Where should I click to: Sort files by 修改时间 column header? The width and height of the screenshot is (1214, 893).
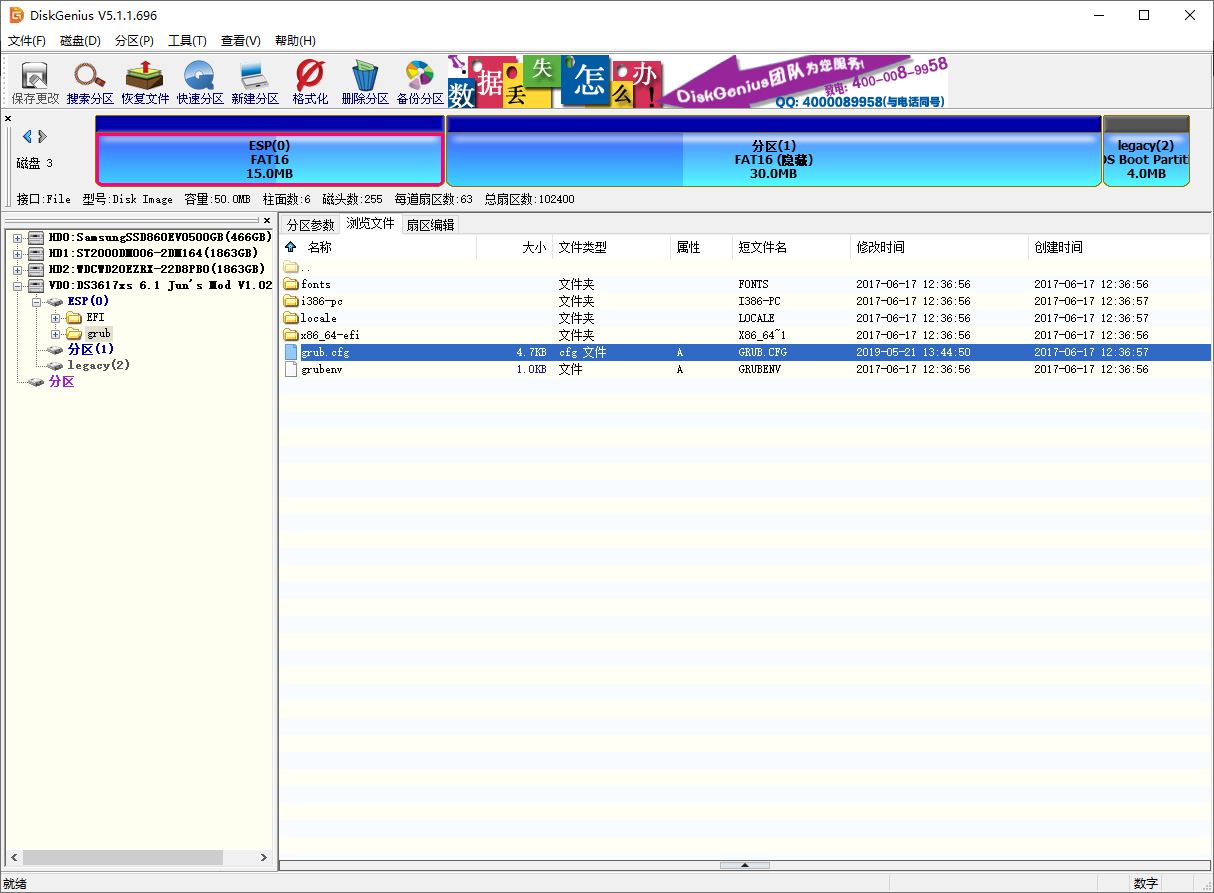pyautogui.click(x=880, y=247)
